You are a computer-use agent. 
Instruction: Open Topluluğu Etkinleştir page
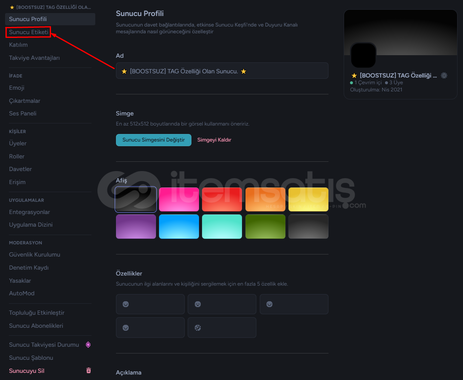click(x=37, y=313)
